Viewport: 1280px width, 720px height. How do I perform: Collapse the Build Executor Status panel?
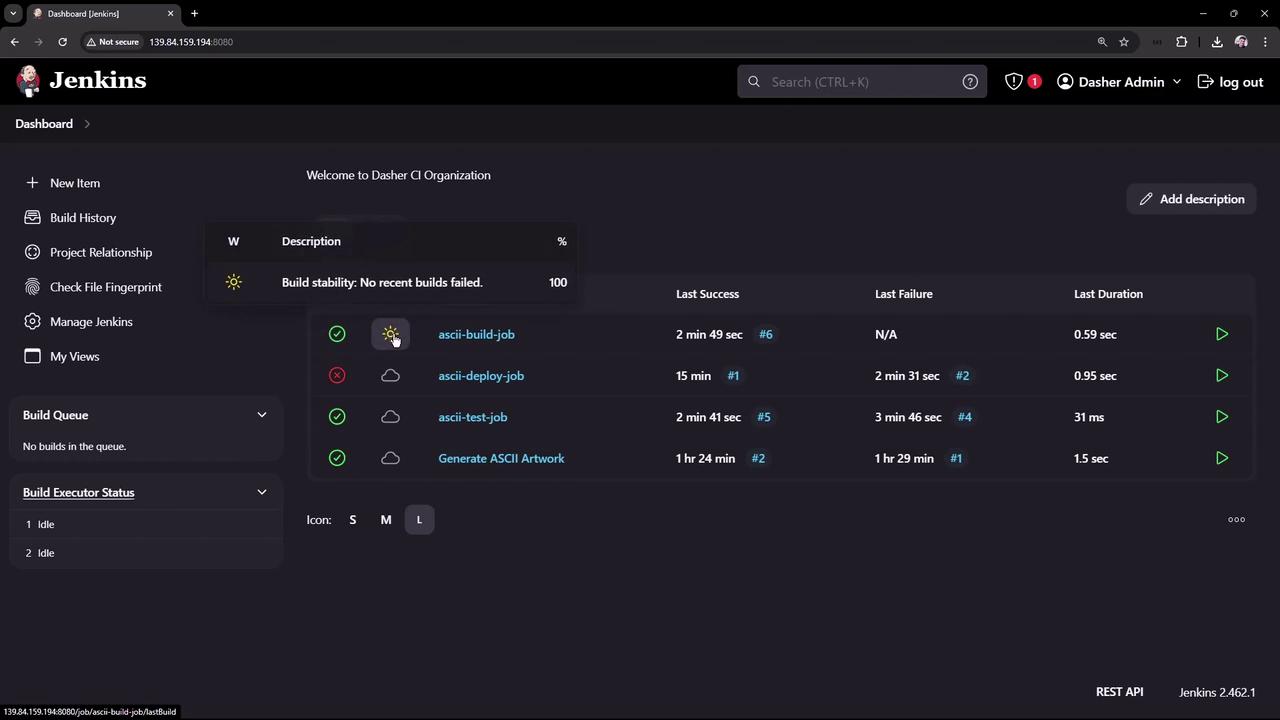coord(262,492)
